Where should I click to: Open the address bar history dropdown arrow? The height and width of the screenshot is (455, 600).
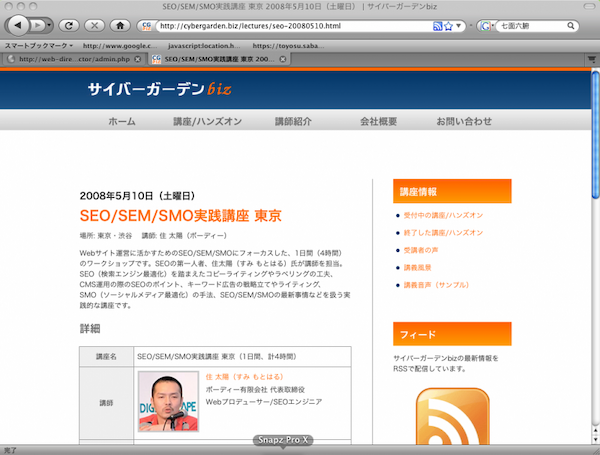(458, 26)
